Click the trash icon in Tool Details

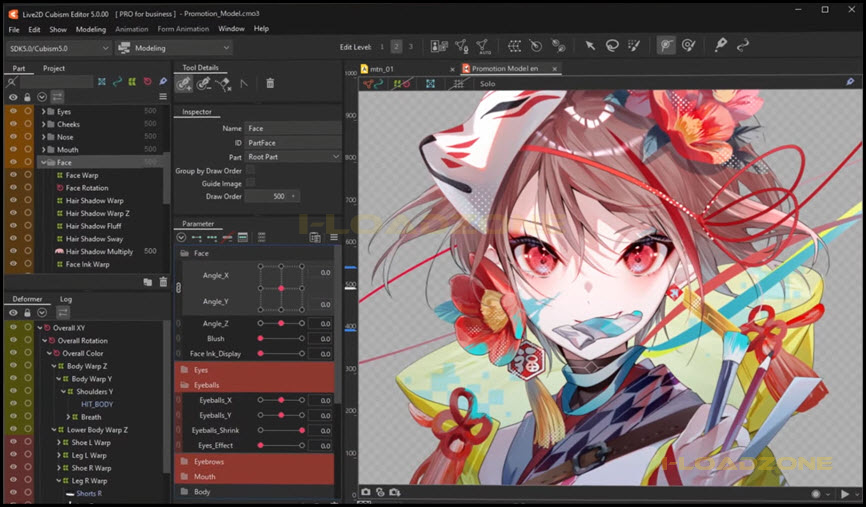point(270,83)
